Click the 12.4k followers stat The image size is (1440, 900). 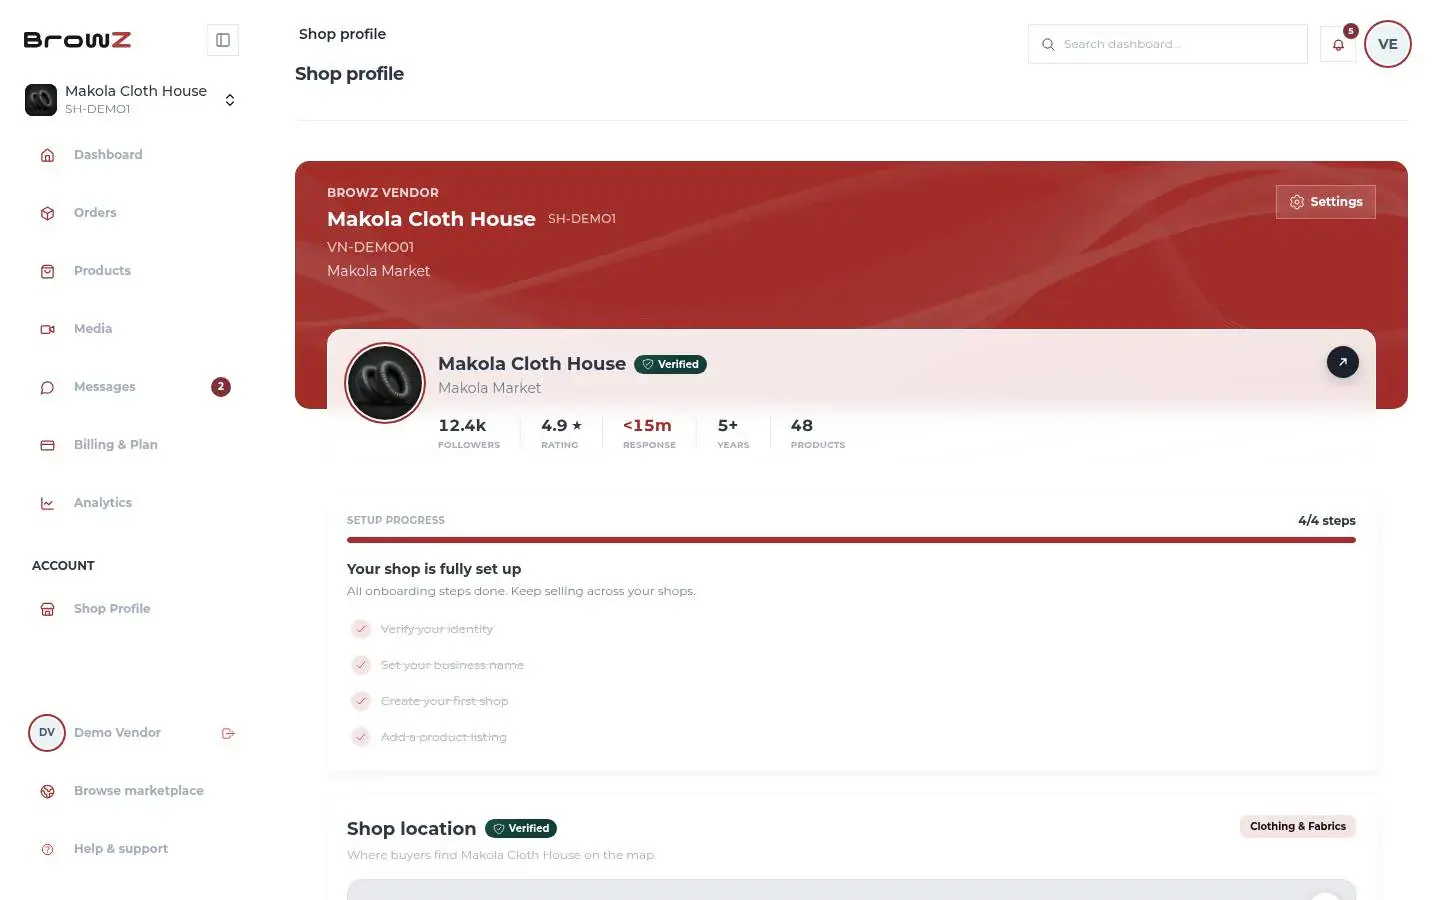point(469,433)
